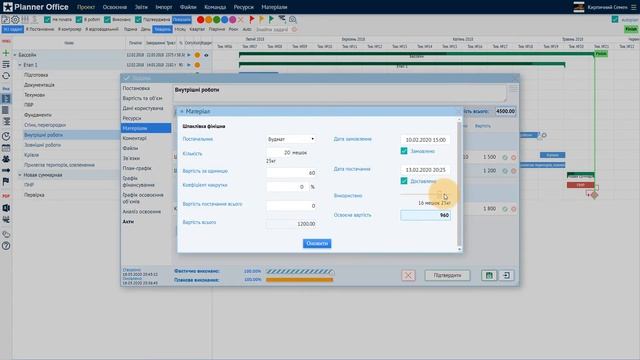This screenshot has width=640, height=360.
Task: Open the 'Проект' menu
Action: click(86, 7)
